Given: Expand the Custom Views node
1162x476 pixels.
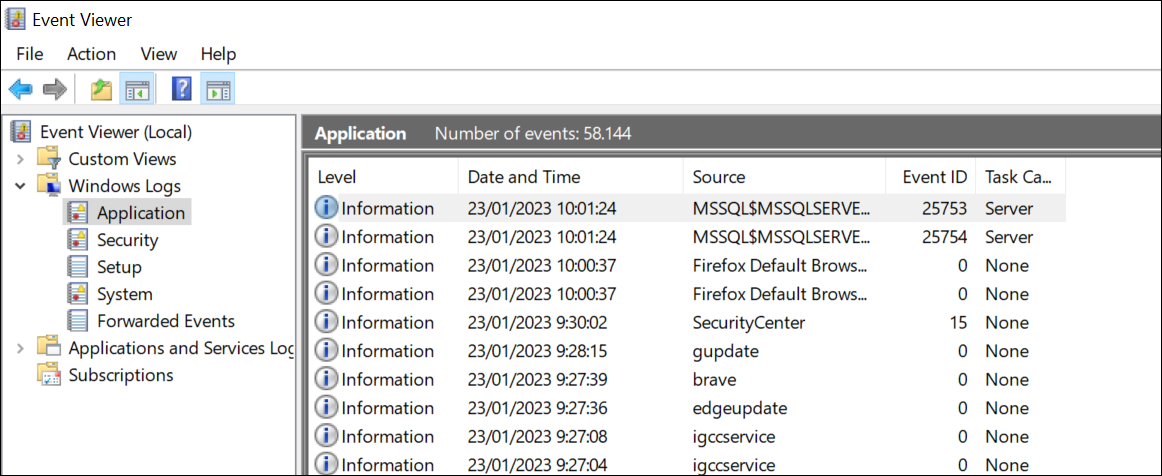Looking at the screenshot, I should [21, 159].
